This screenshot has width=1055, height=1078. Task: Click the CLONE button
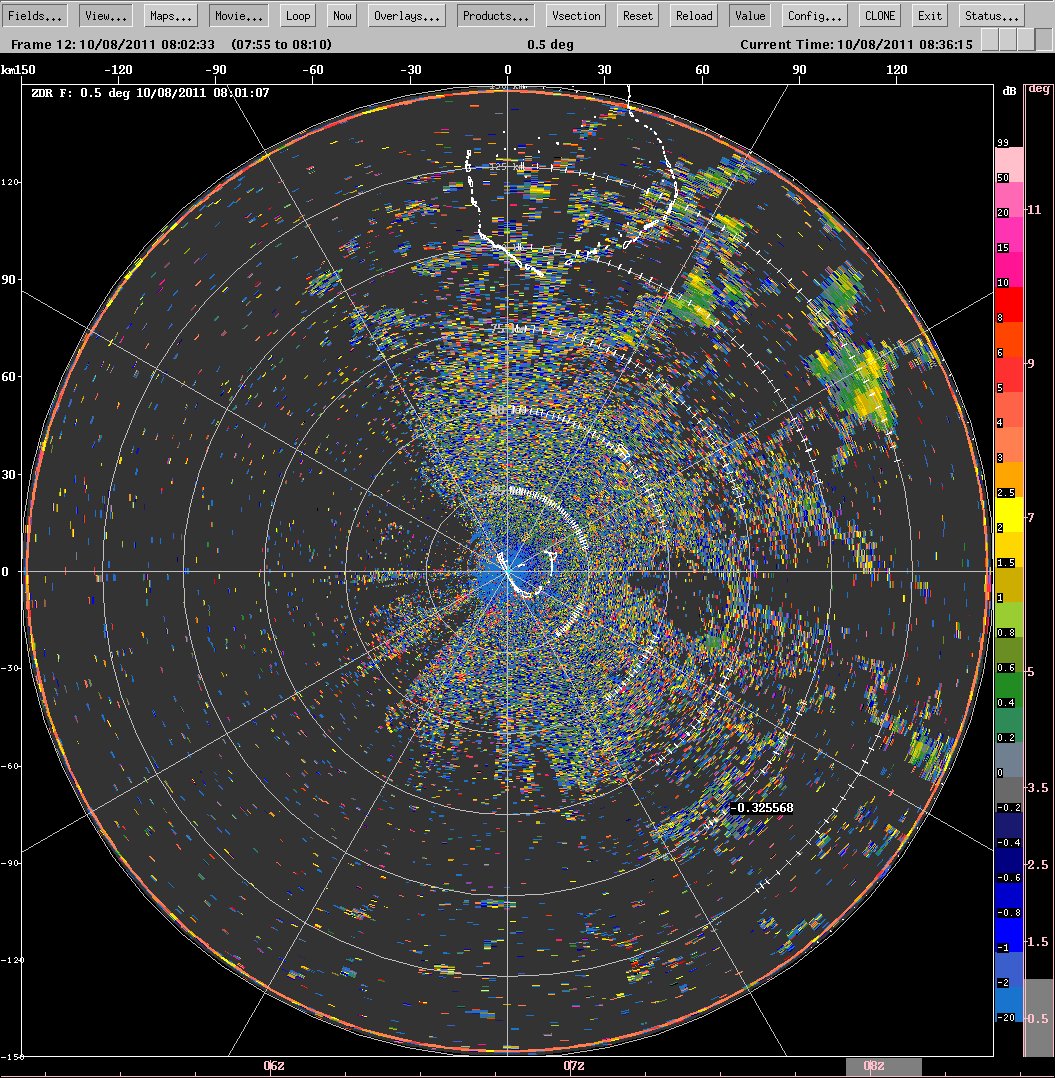click(x=880, y=16)
